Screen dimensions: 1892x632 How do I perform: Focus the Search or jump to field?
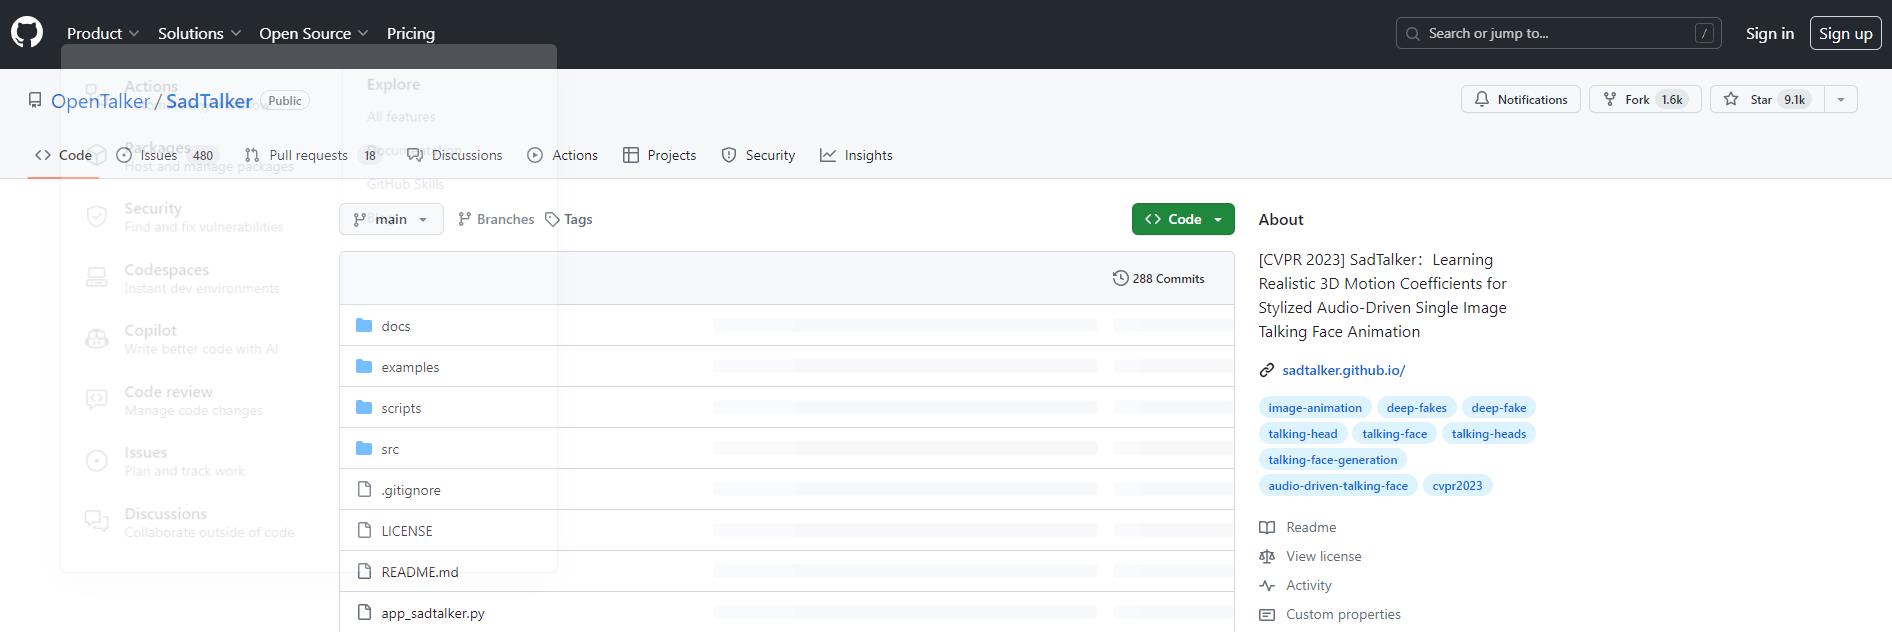point(1559,33)
